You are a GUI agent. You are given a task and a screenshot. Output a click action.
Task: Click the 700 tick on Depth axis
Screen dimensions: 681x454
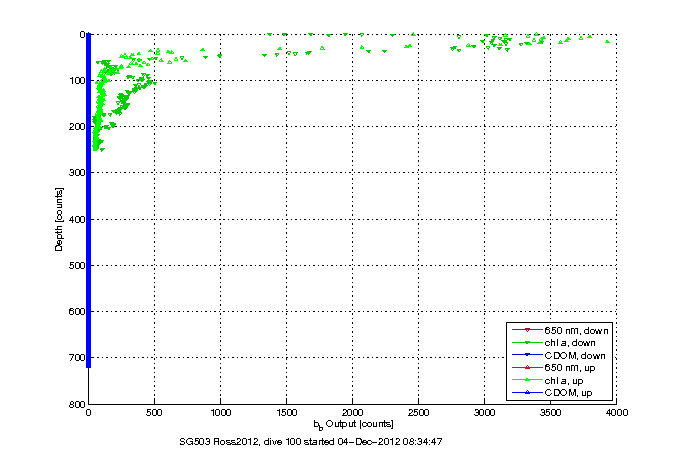(x=77, y=358)
